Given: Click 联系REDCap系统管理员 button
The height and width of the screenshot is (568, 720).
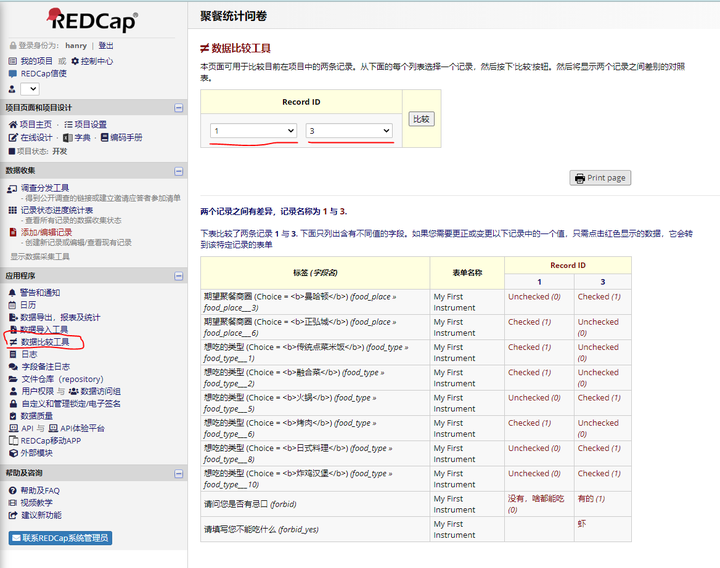Looking at the screenshot, I should (x=61, y=538).
